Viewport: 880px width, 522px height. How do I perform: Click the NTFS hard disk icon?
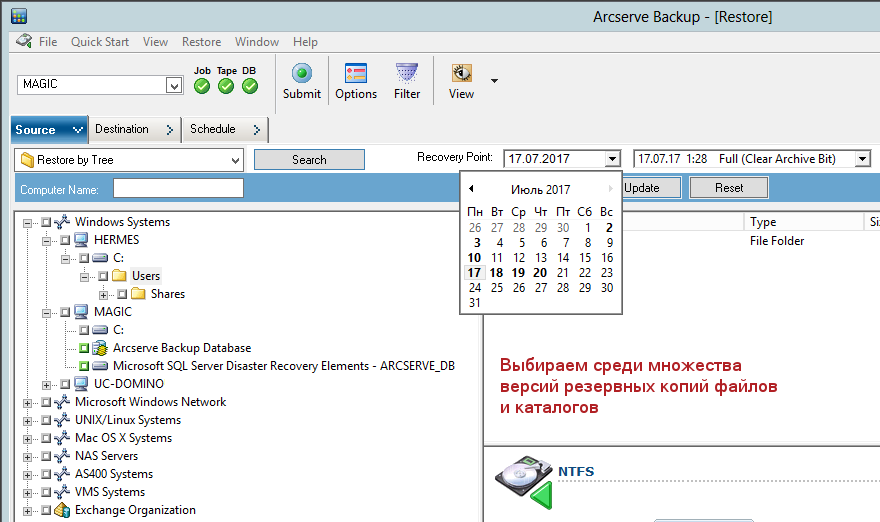[x=524, y=482]
